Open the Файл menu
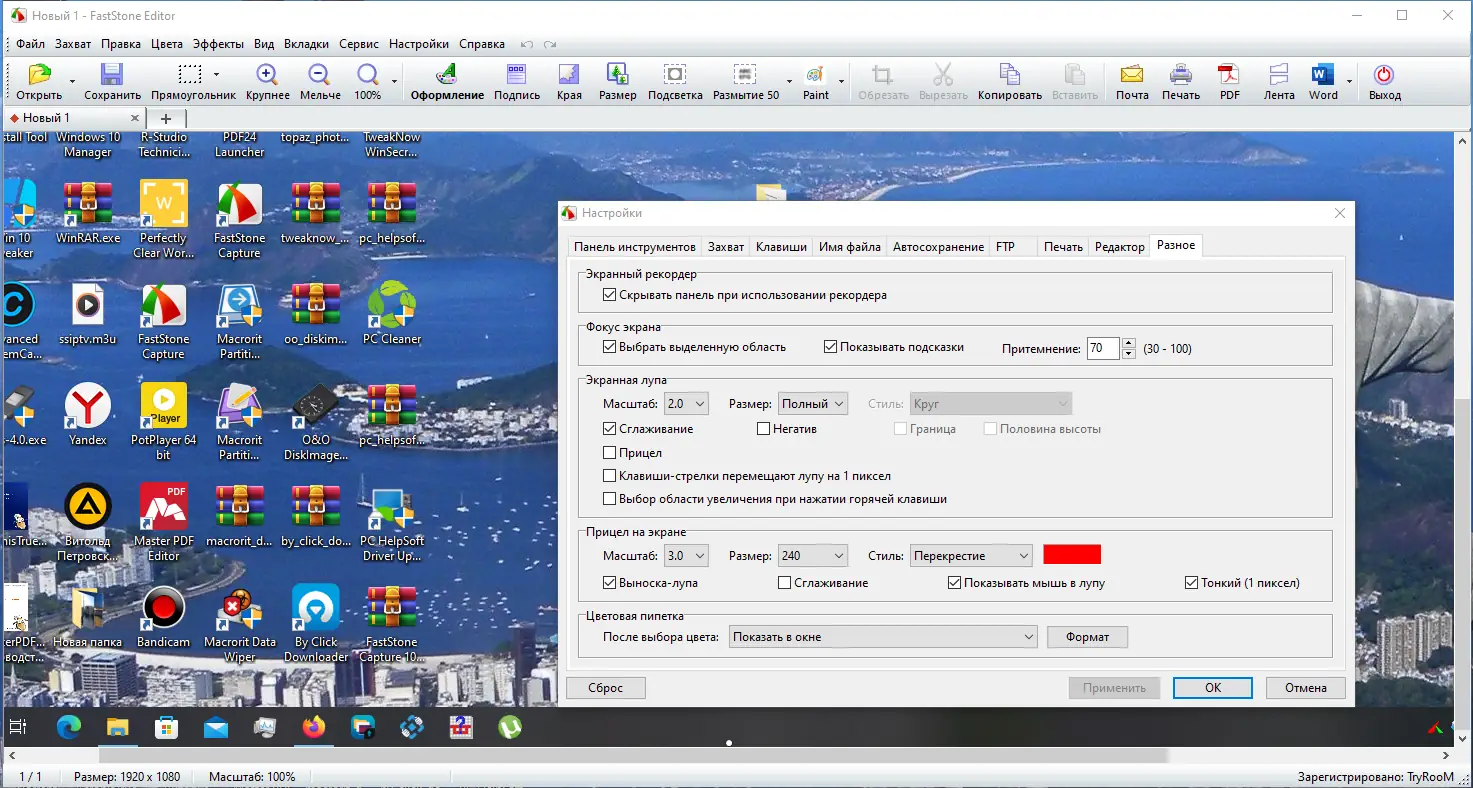This screenshot has width=1473, height=788. (30, 44)
